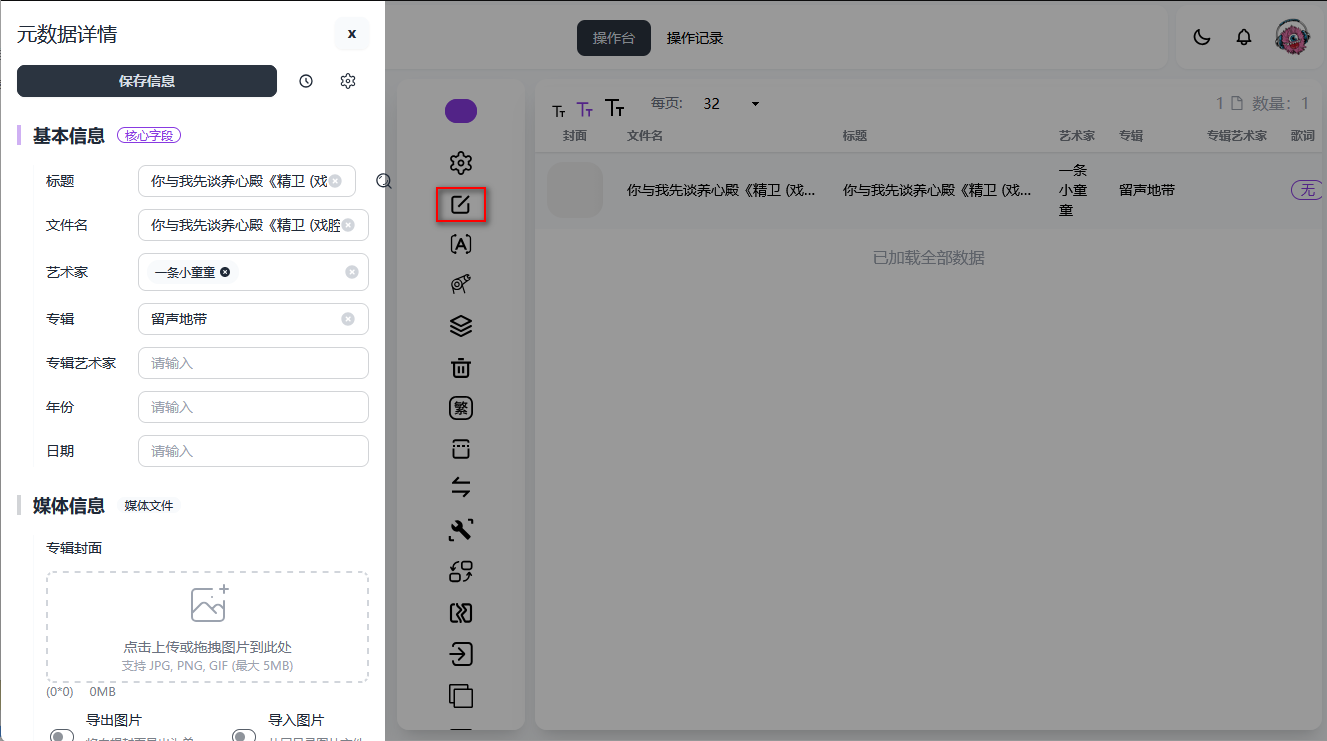
Task: Open the layers tool in the toolbar
Action: [460, 326]
